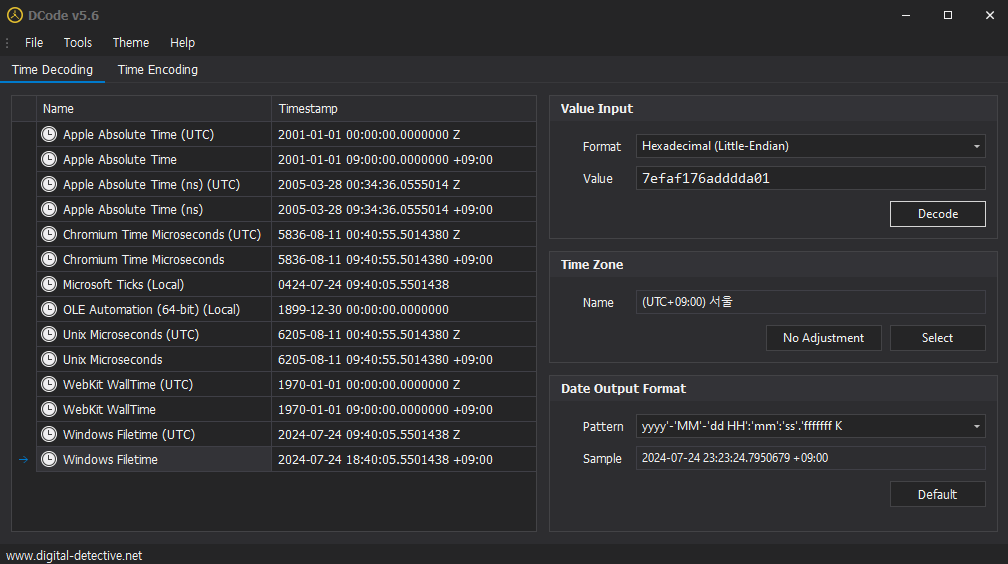The image size is (1008, 564).
Task: Open the File menu
Action: (34, 42)
